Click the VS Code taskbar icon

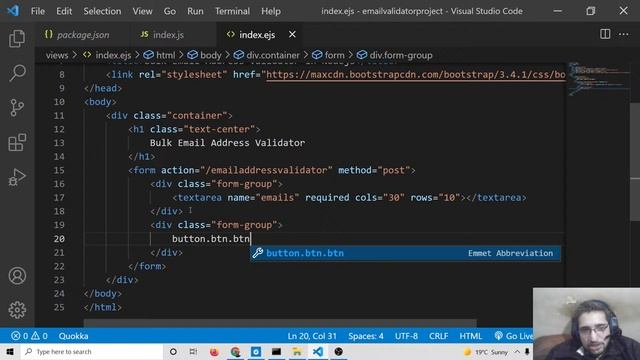click(318, 351)
